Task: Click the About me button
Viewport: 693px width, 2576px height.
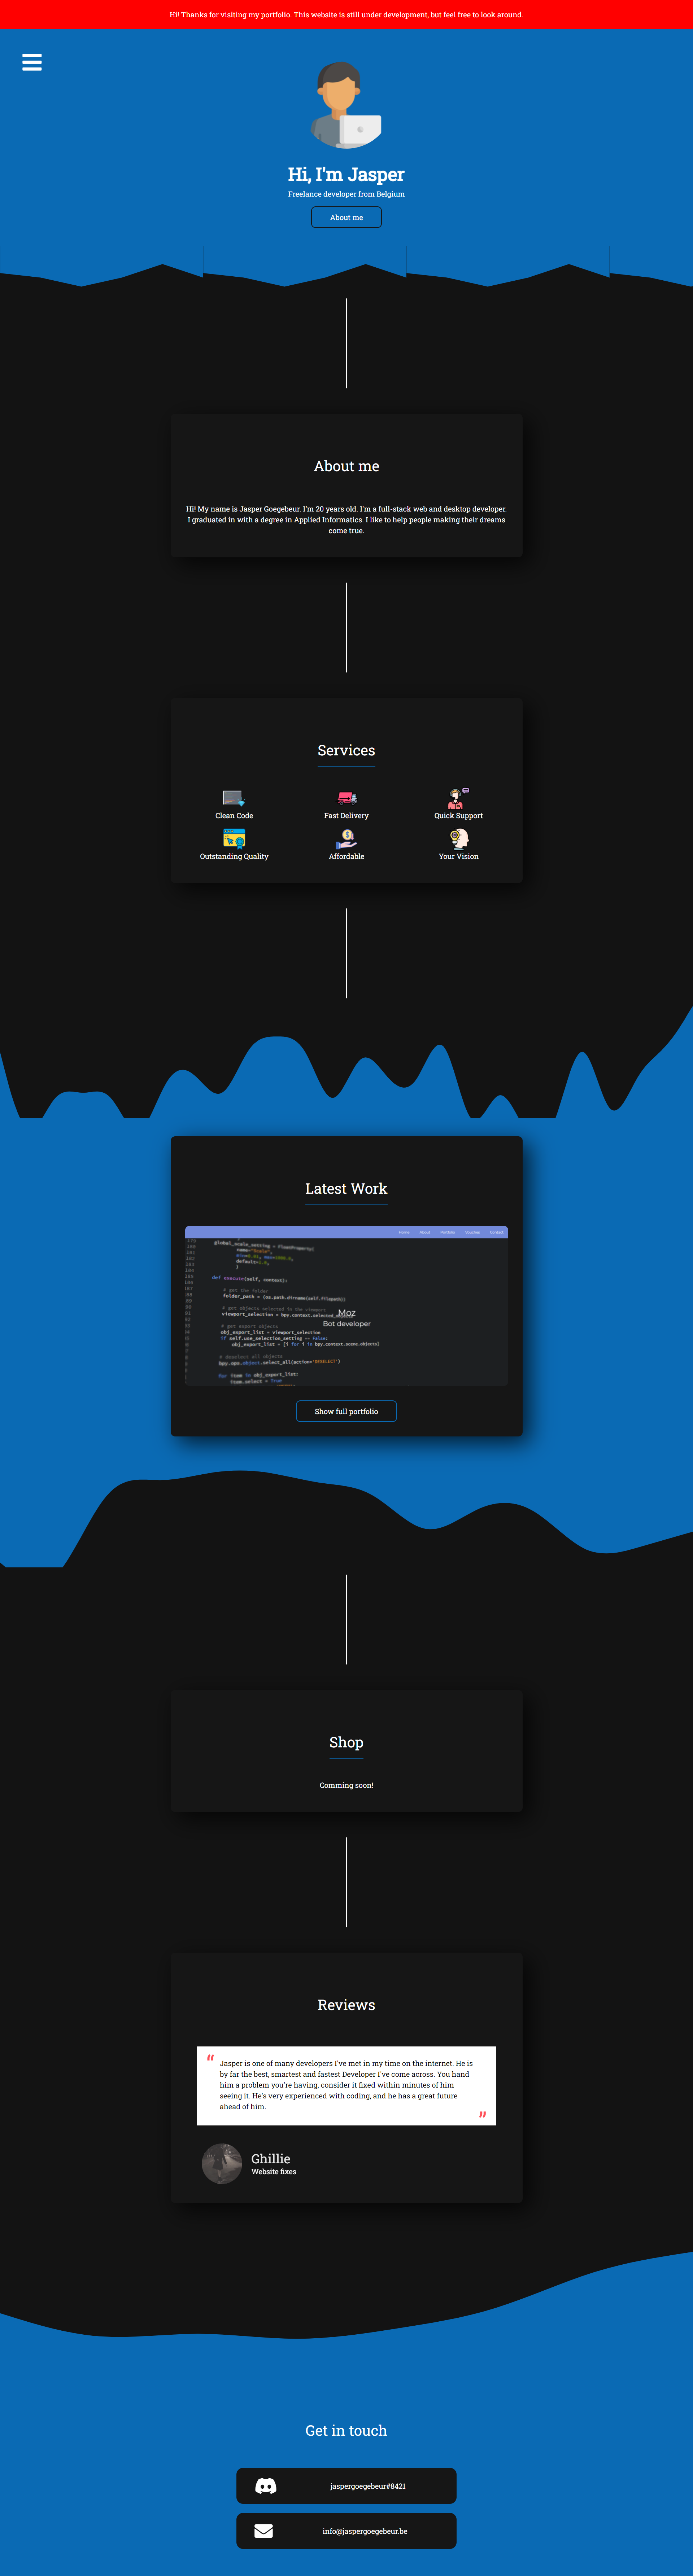Action: tap(346, 217)
